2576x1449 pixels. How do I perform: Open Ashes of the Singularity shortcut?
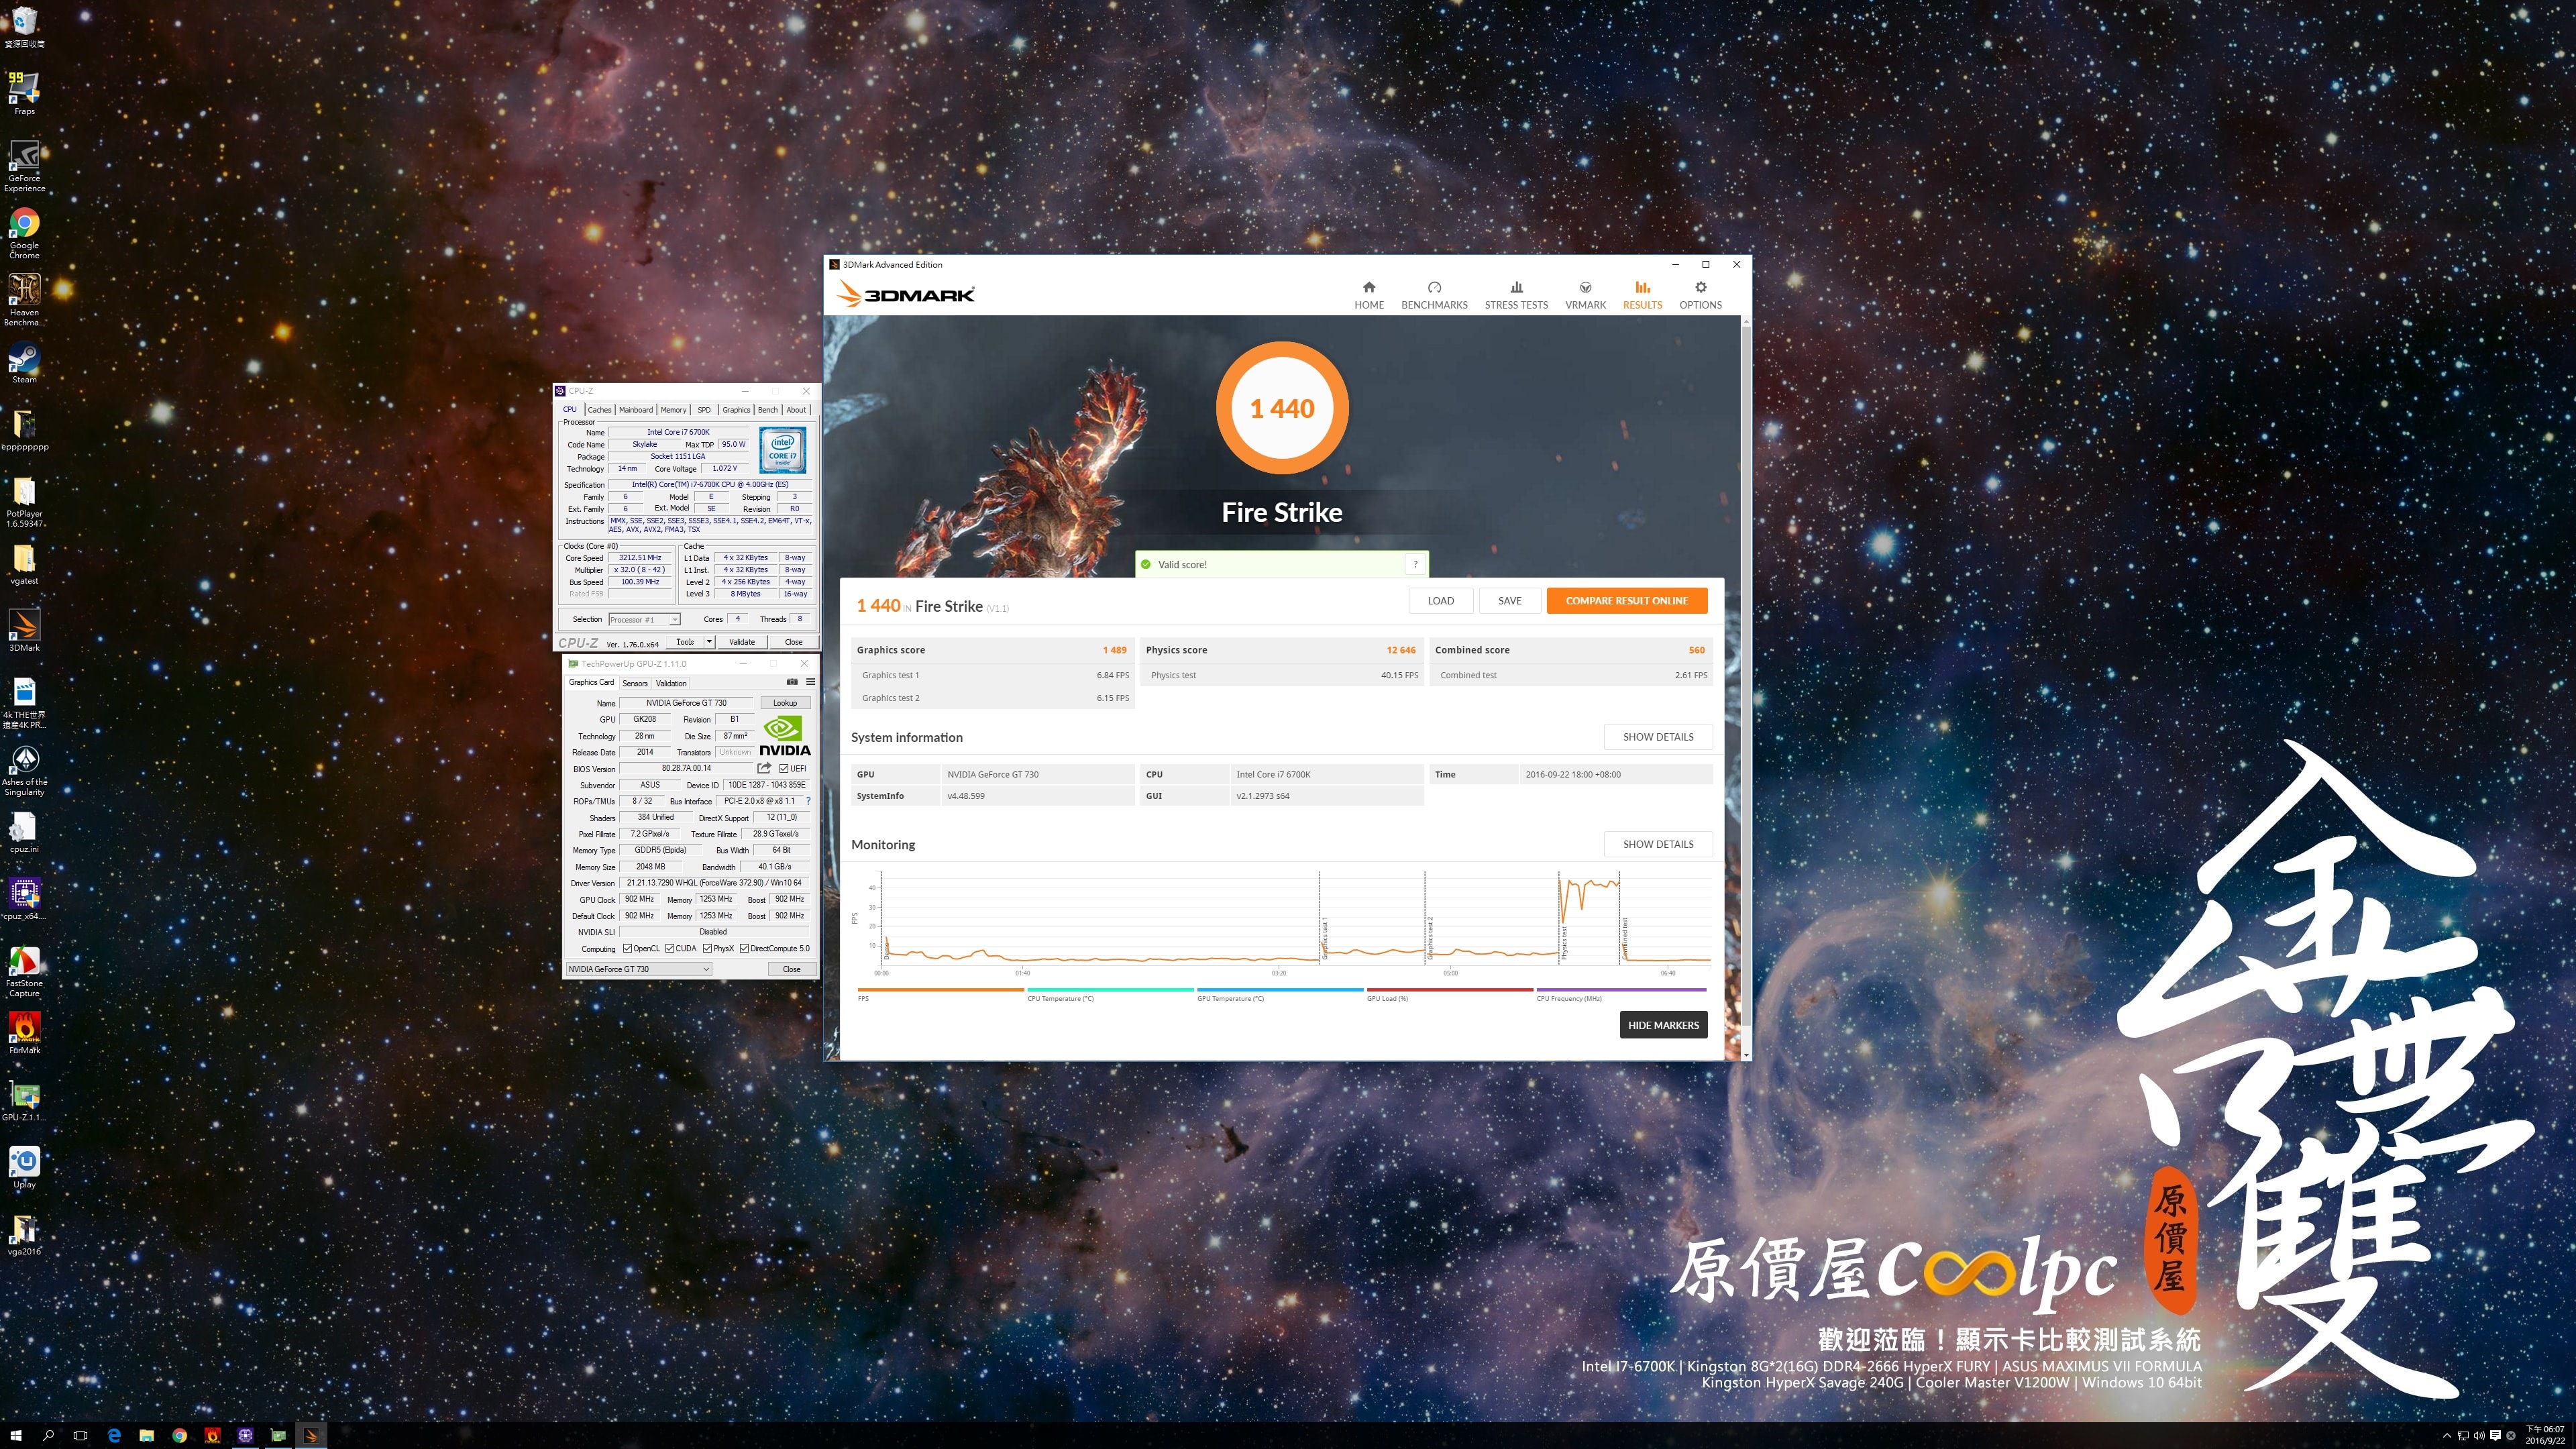tap(24, 770)
